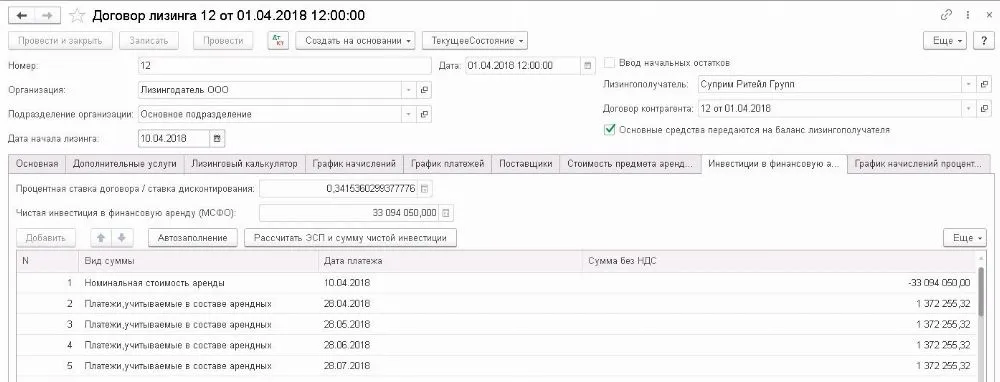Viewport: 1000px width, 382px height.
Task: Expand Организация dropdown arrow
Action: (409, 90)
